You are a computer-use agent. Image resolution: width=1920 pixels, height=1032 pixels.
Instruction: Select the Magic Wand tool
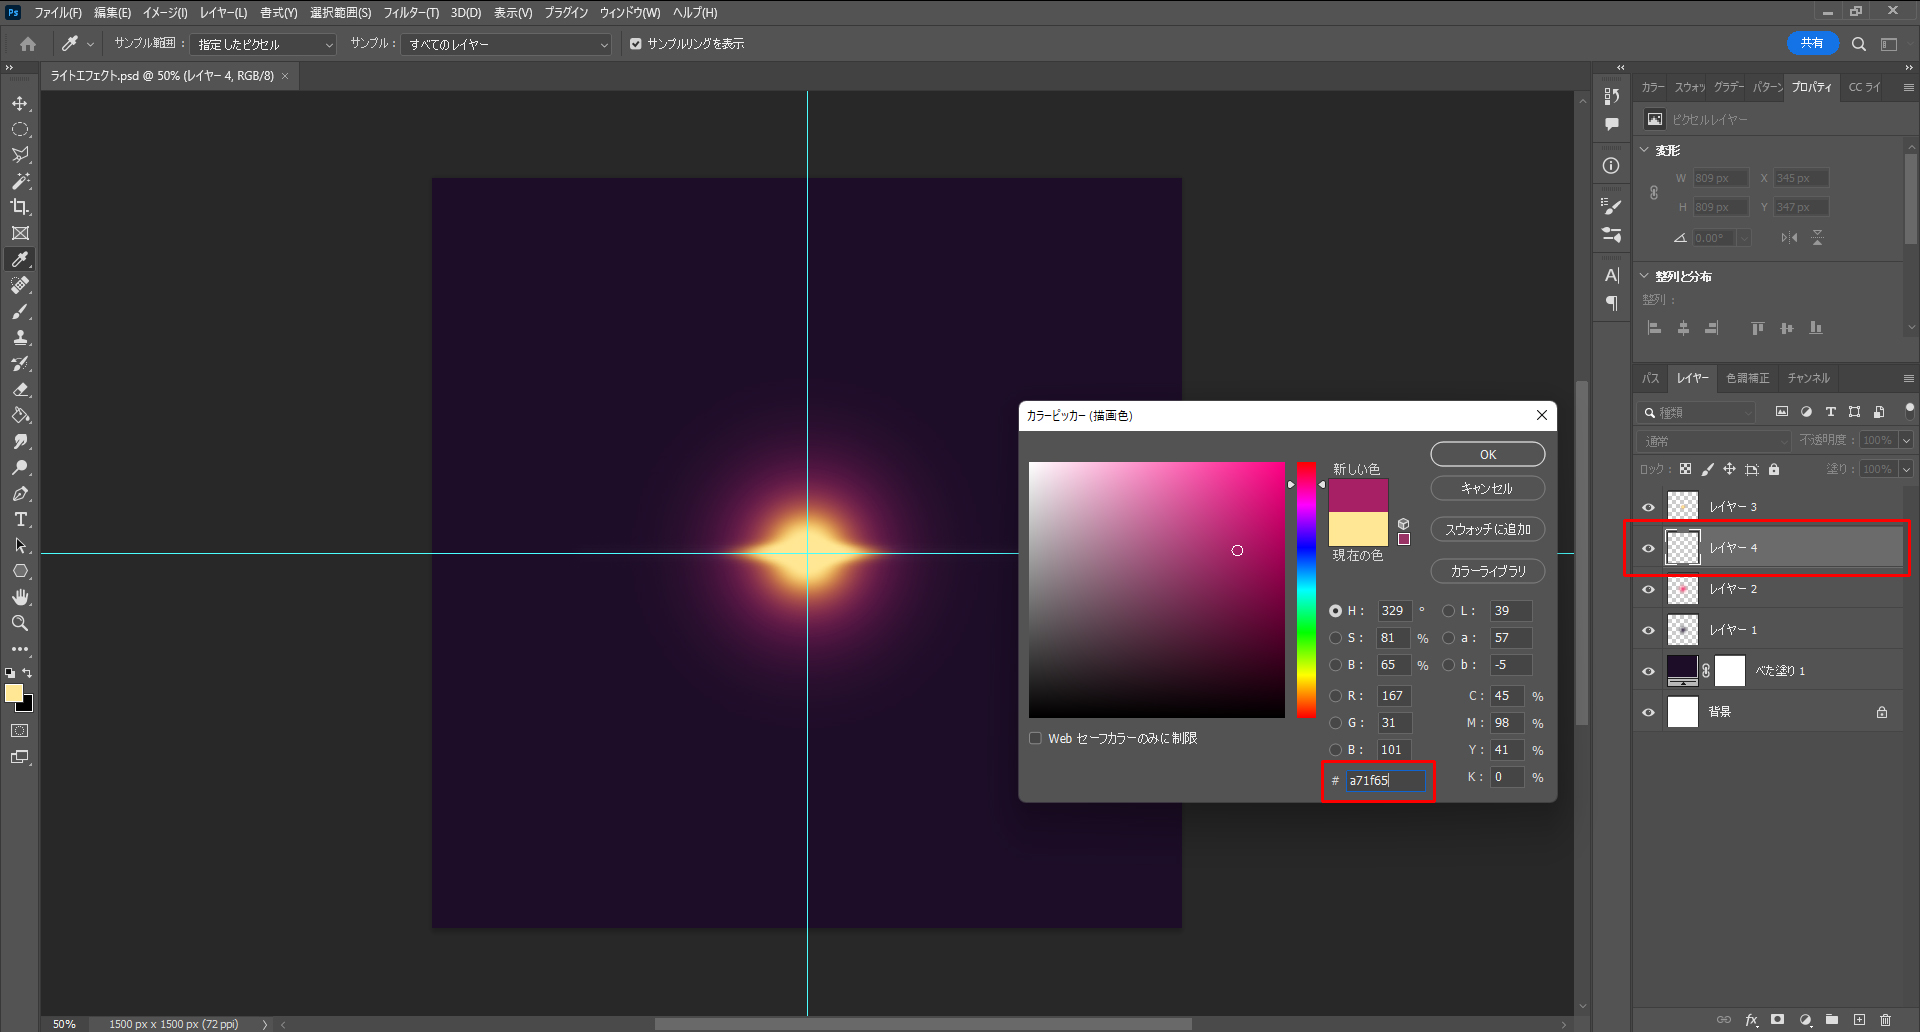[x=20, y=181]
